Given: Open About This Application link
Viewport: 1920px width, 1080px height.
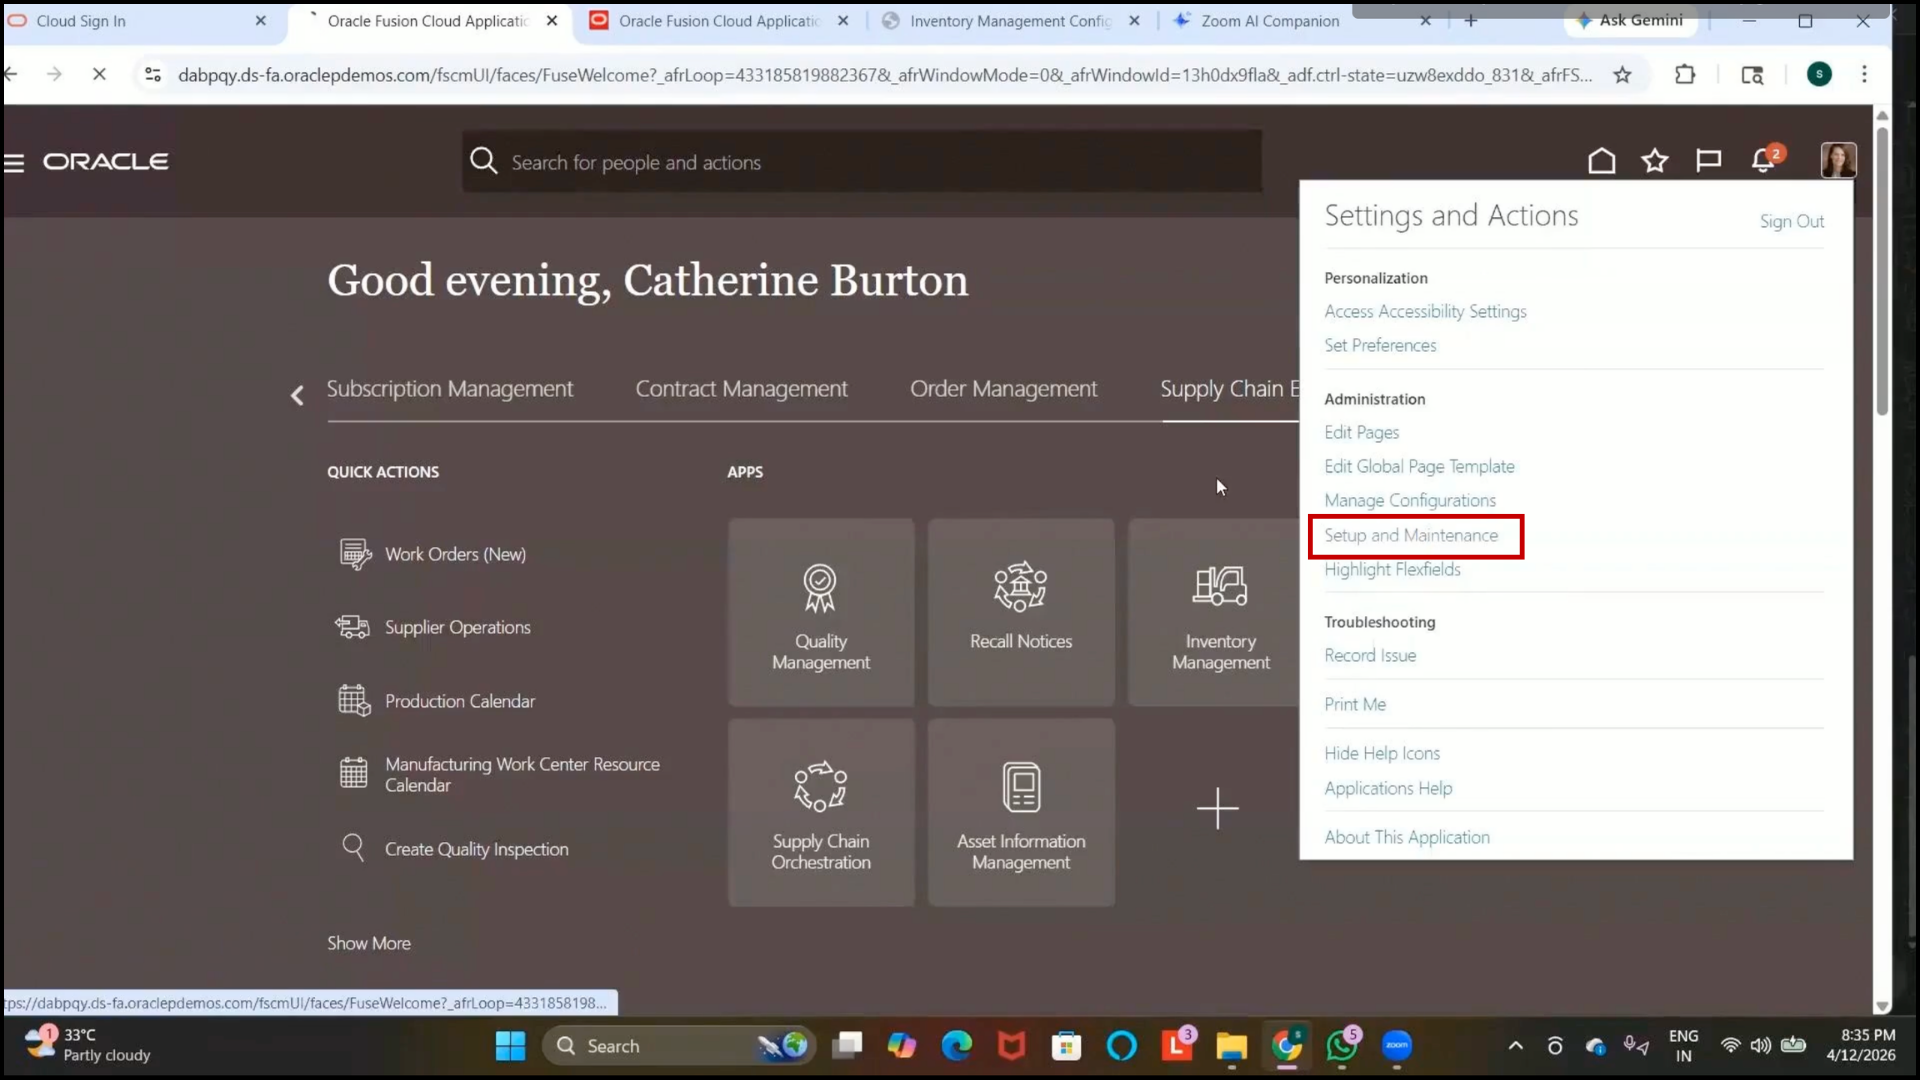Looking at the screenshot, I should point(1407,837).
